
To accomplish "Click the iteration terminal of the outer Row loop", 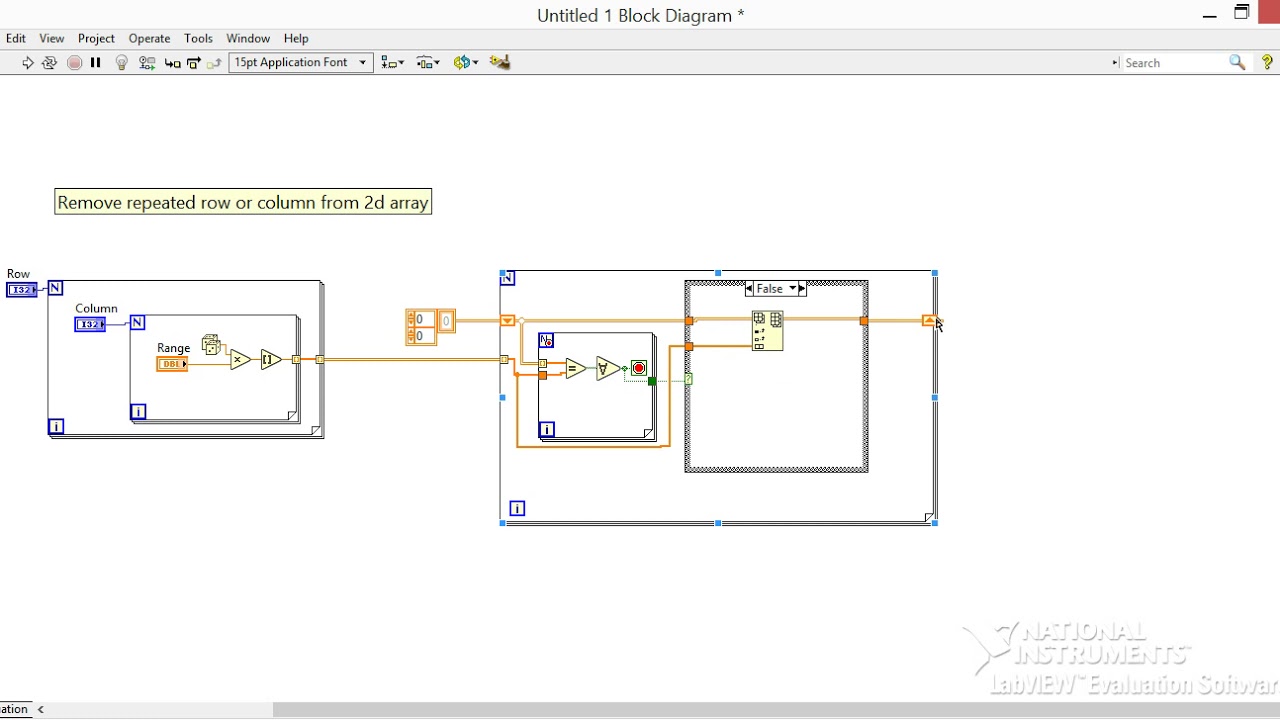I will [x=56, y=427].
